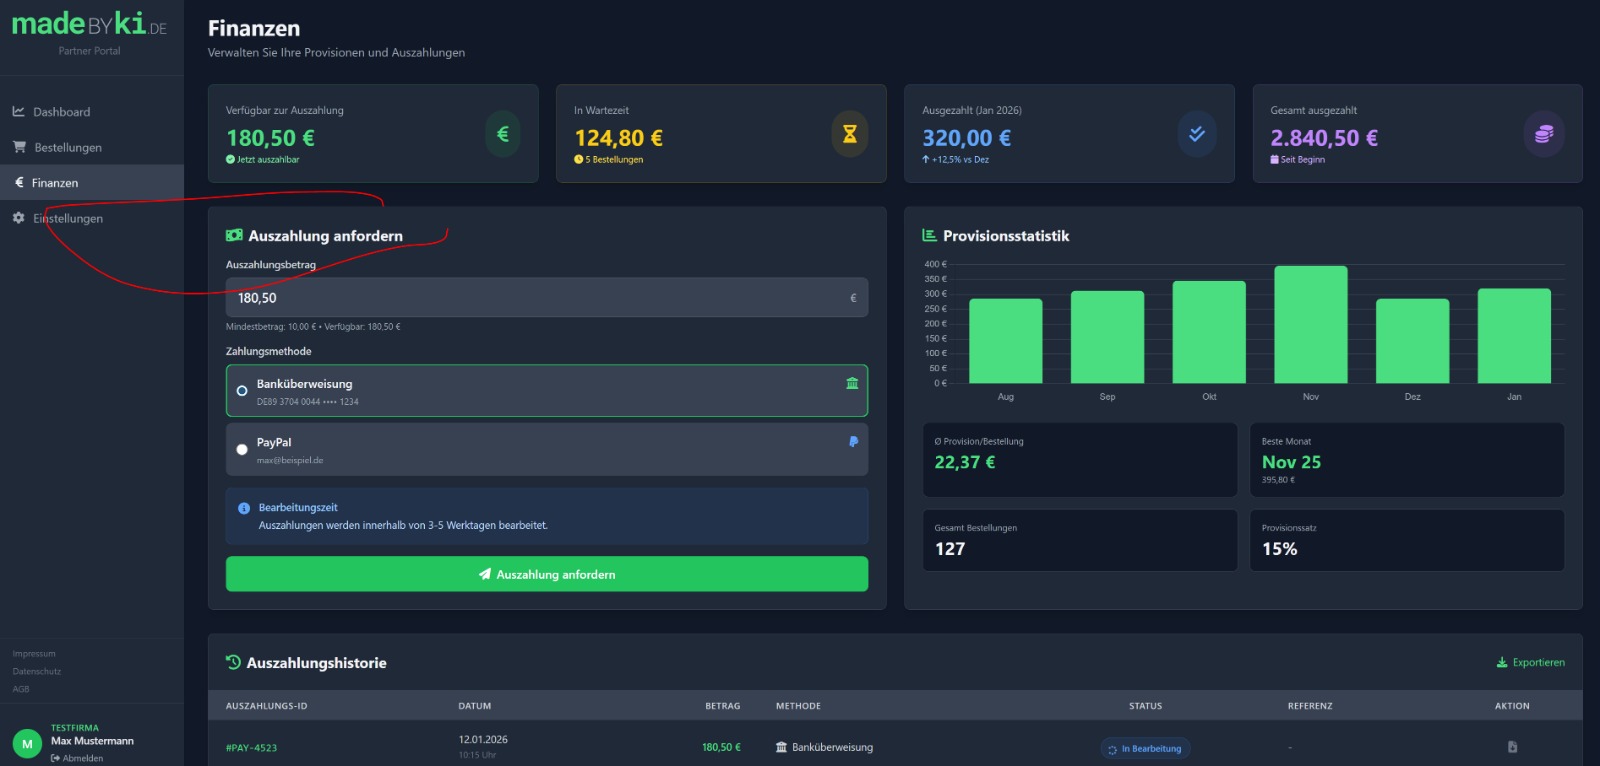The image size is (1600, 766).
Task: Click the double-check icon on Ausgezahlt card
Action: (1197, 134)
